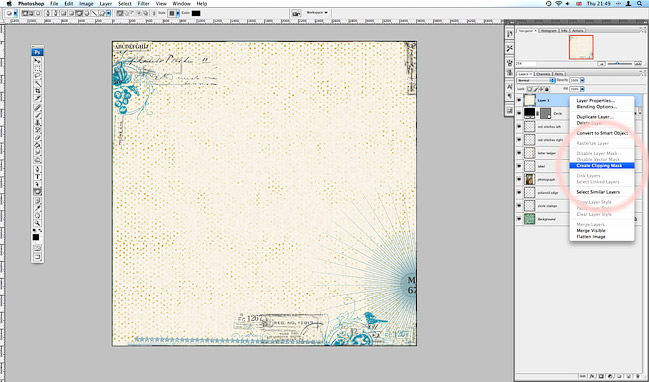
Task: Click the Navigator zoom percentage field
Action: coord(525,64)
